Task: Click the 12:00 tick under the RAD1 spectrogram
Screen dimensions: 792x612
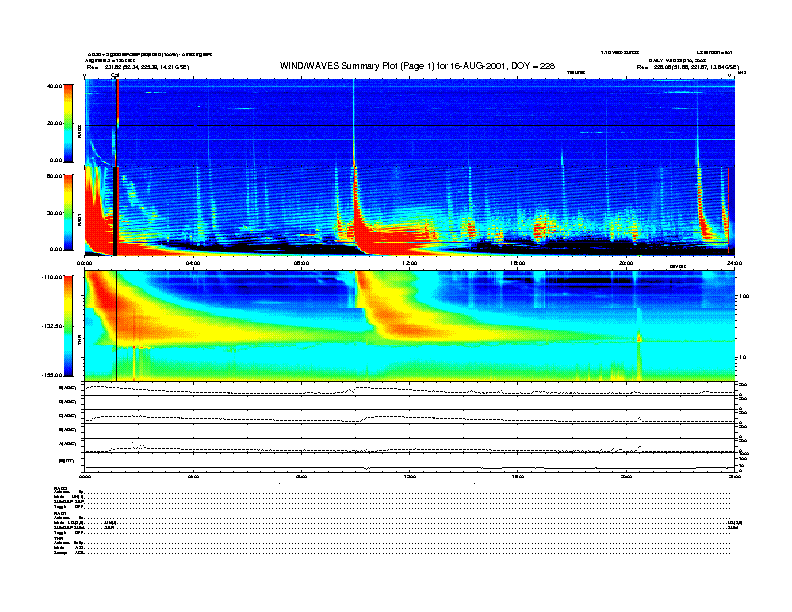Action: click(x=410, y=263)
